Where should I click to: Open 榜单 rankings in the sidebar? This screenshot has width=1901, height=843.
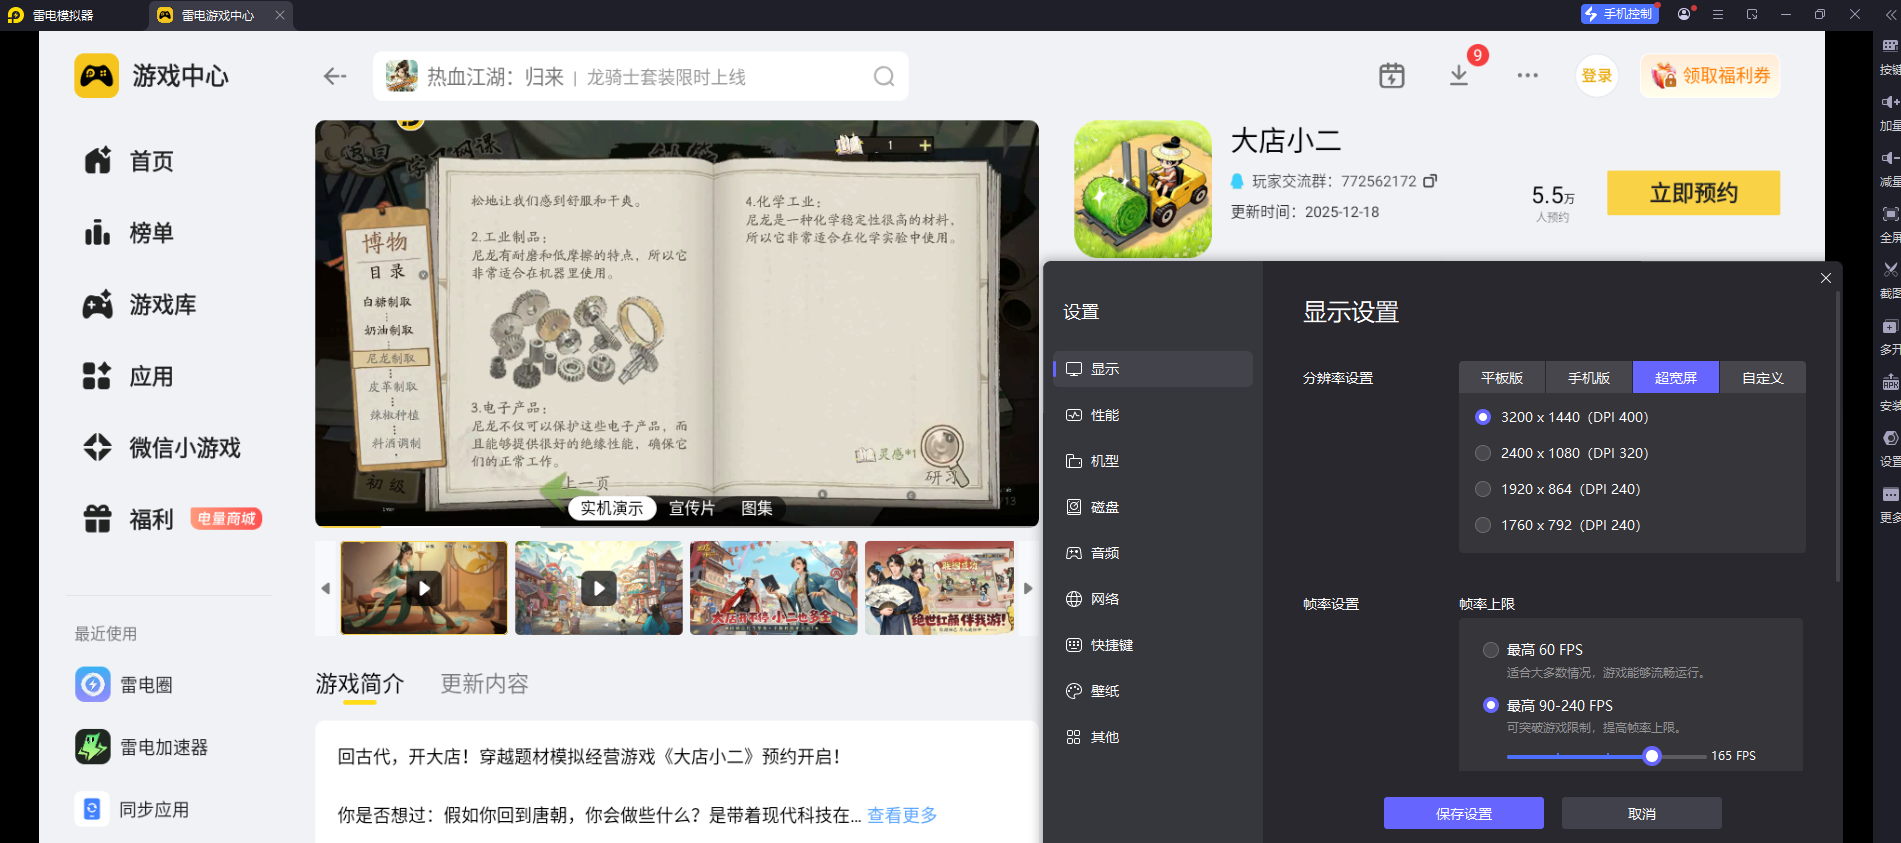point(129,233)
